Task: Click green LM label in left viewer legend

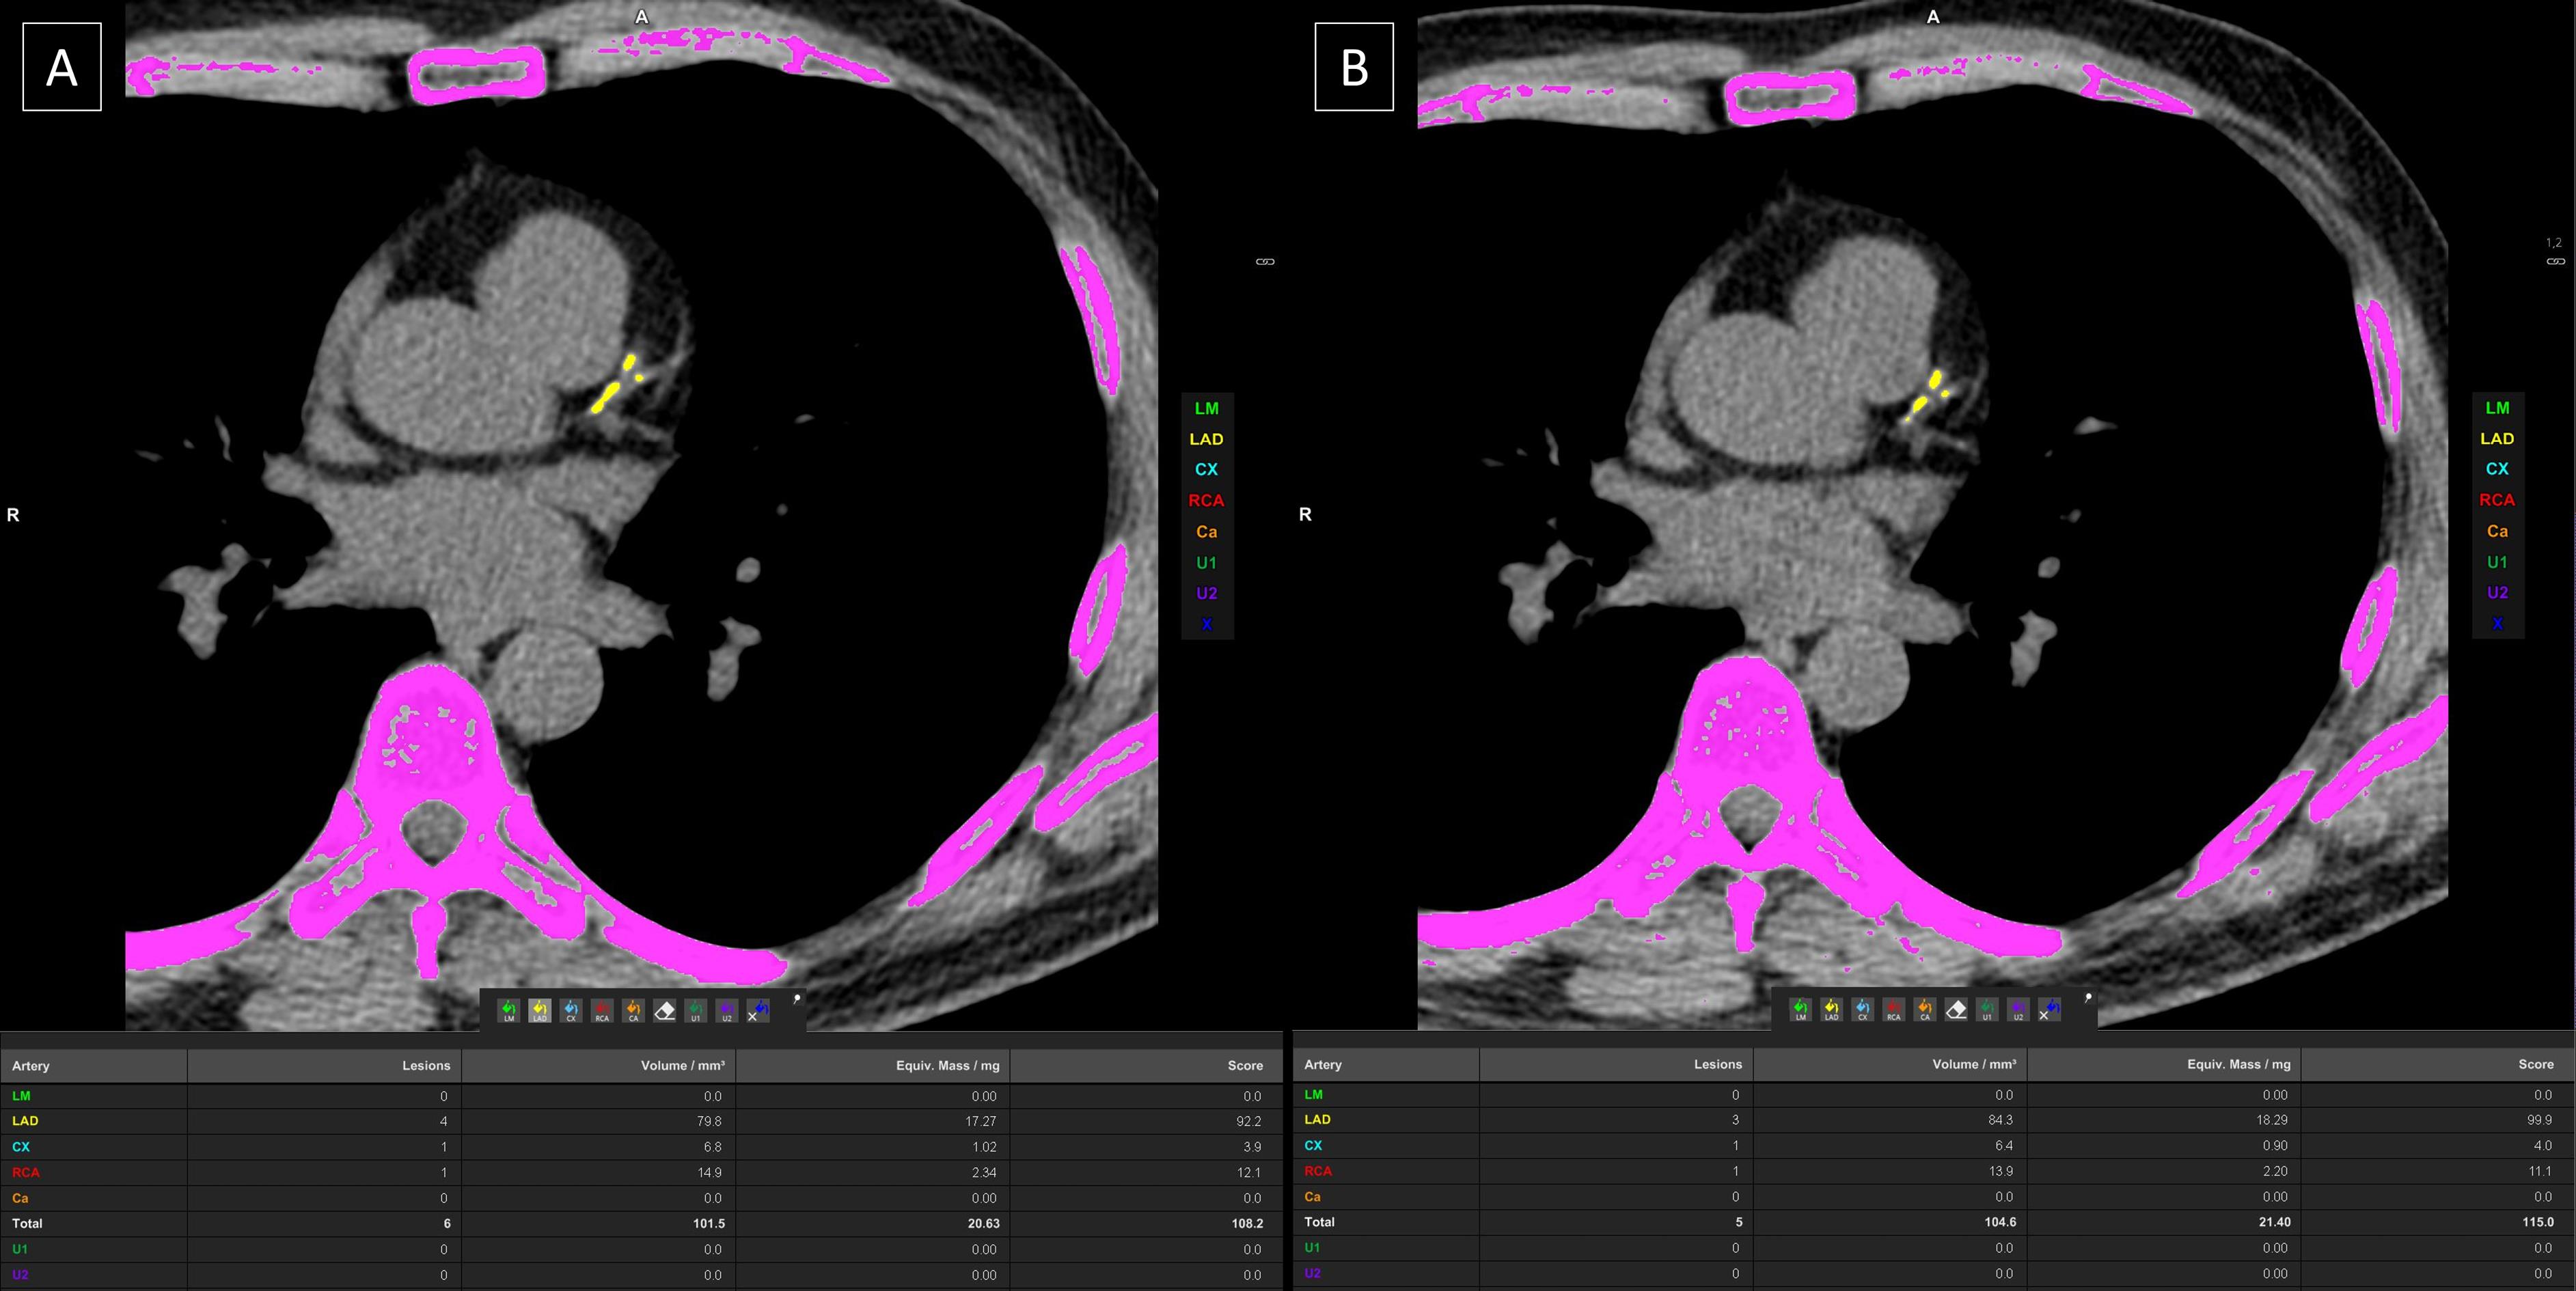Action: click(1207, 408)
